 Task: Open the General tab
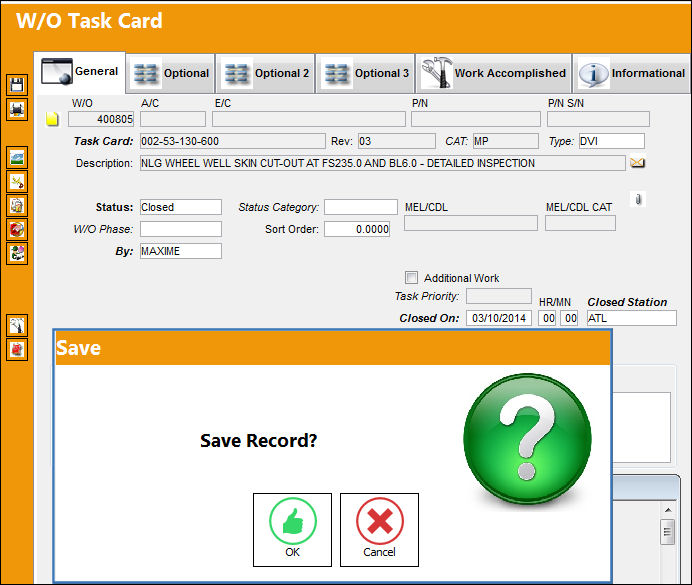coord(80,72)
